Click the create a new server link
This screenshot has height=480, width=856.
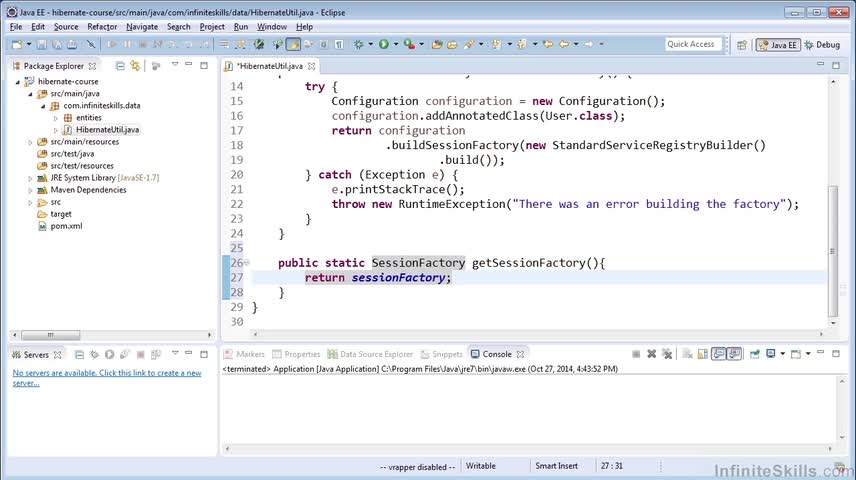[x=107, y=378]
